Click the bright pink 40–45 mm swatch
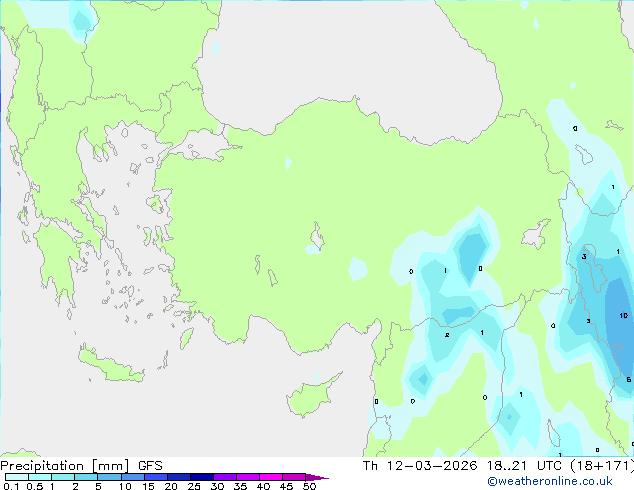 271,477
